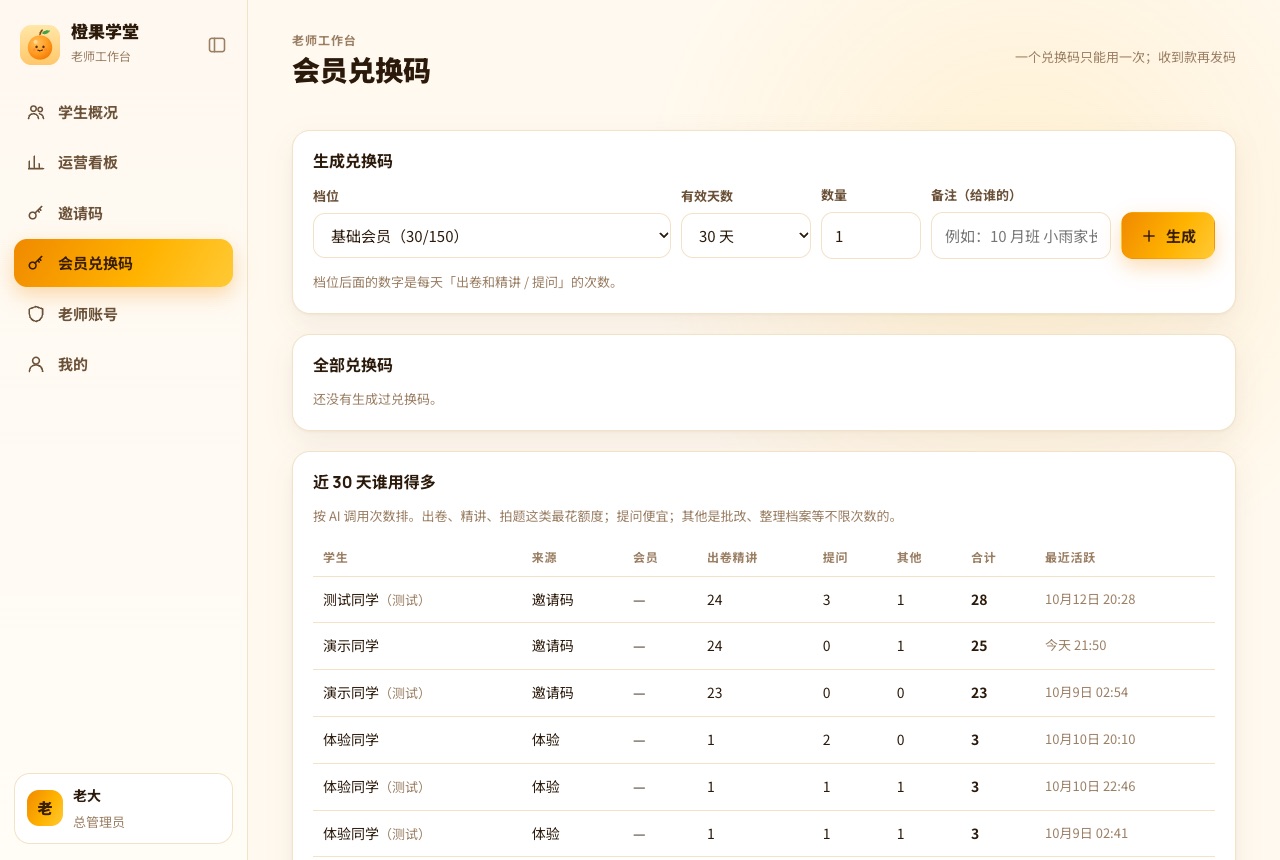Click the 运营看板 bar chart icon
The image size is (1280, 860).
(x=36, y=163)
